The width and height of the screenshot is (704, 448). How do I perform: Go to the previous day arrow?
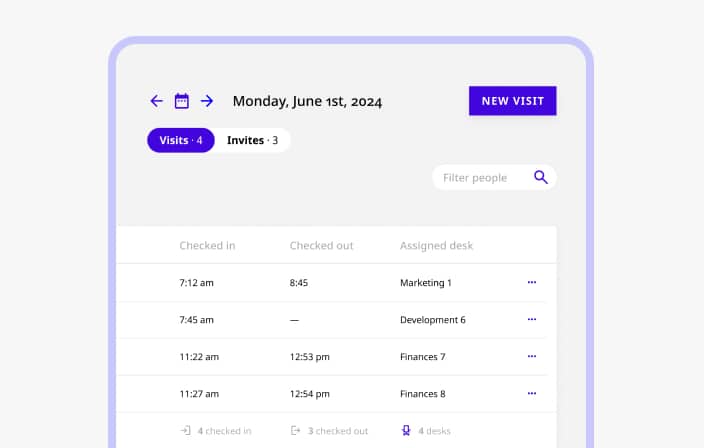pyautogui.click(x=156, y=101)
